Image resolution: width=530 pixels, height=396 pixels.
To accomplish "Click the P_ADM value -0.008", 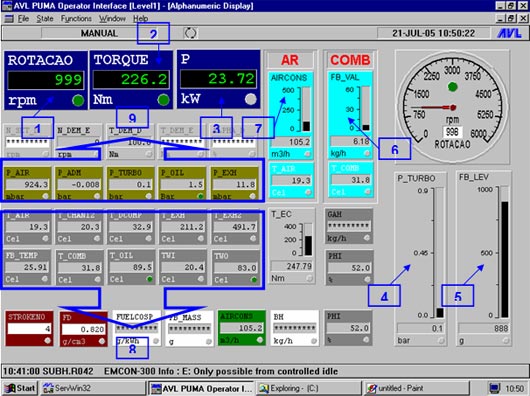I will [79, 184].
